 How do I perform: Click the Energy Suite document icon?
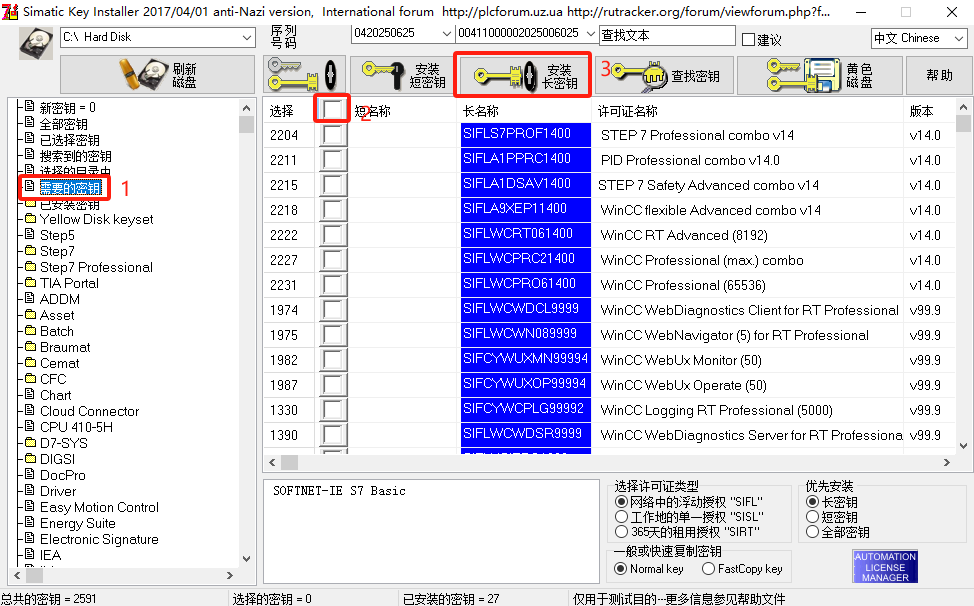29,522
